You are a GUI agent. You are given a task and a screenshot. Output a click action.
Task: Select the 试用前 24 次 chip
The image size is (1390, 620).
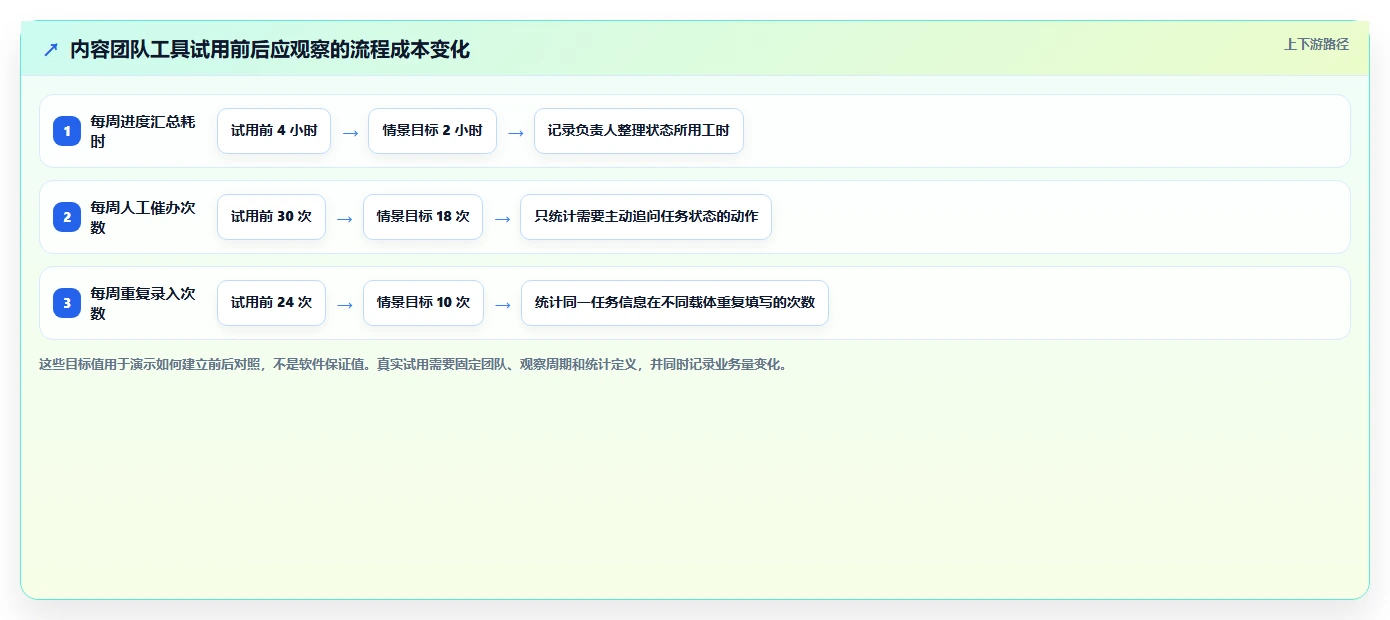tap(271, 303)
